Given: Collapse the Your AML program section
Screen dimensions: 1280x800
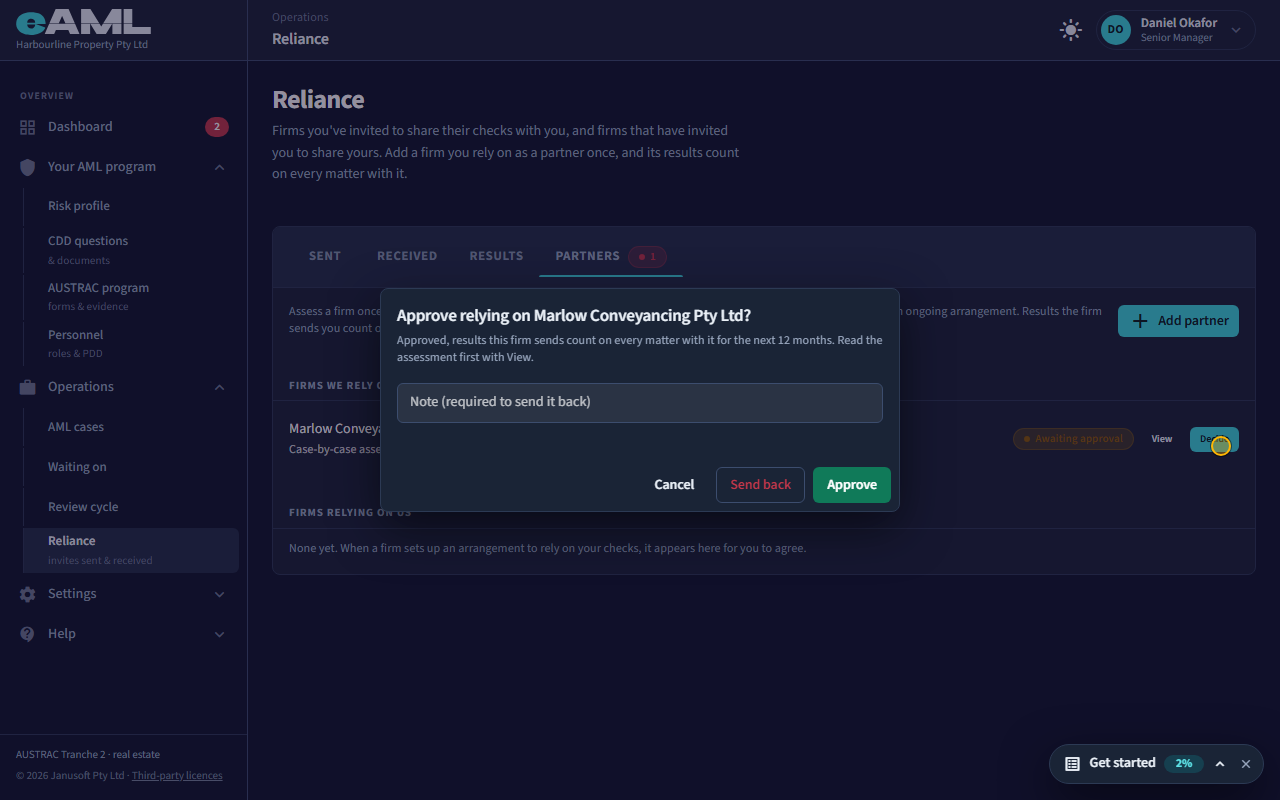Looking at the screenshot, I should click(219, 167).
